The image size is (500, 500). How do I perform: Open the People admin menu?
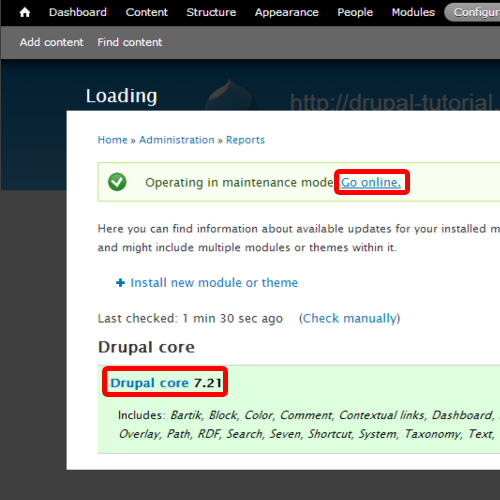click(355, 12)
